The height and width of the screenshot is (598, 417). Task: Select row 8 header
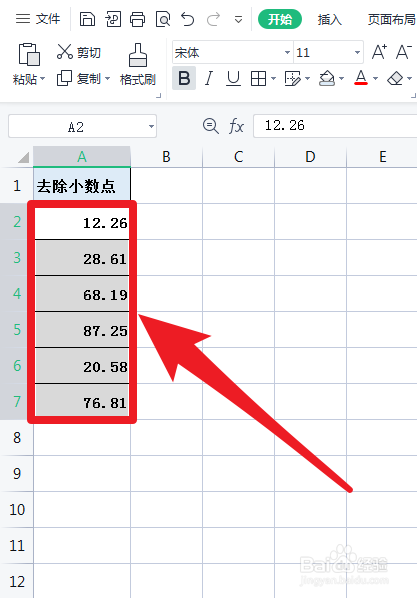tap(17, 437)
